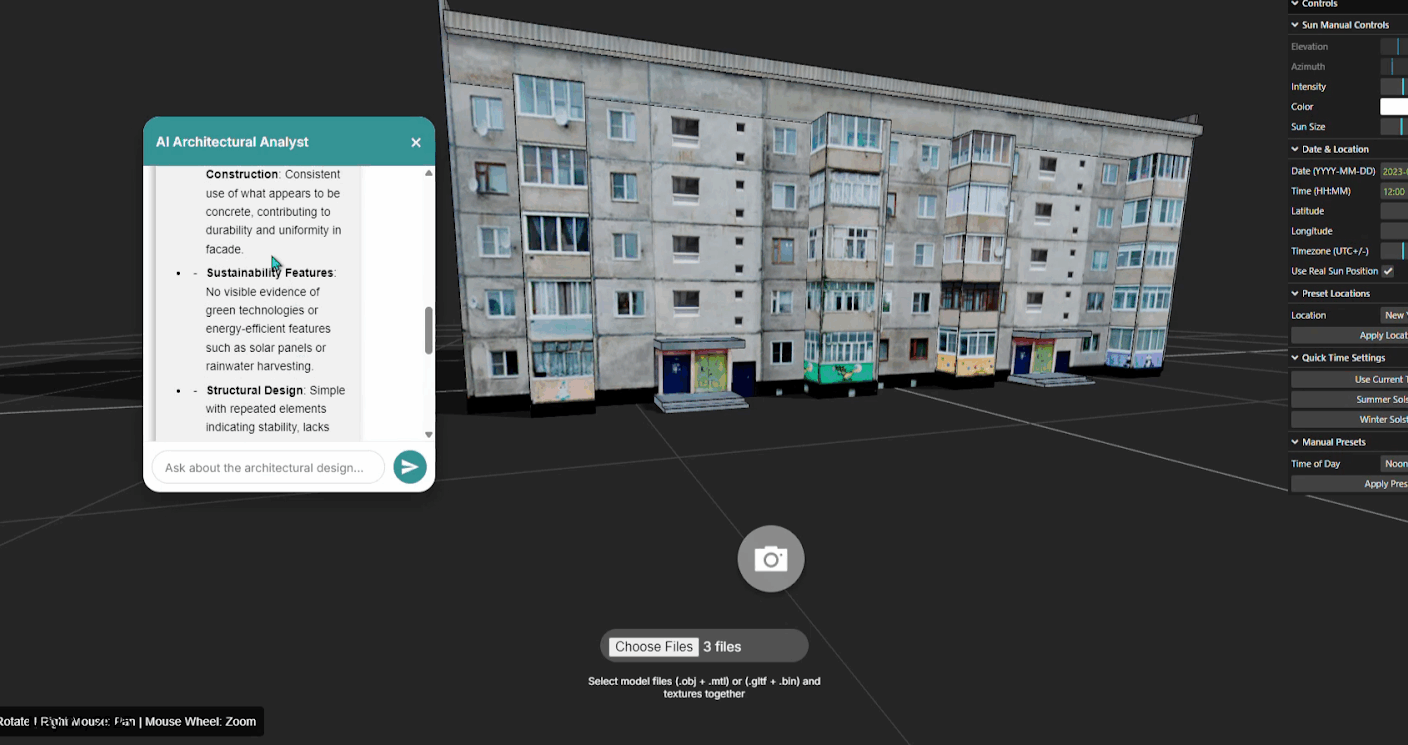Click the Choose Files button
Screen dimensions: 1408x745
[x=653, y=646]
